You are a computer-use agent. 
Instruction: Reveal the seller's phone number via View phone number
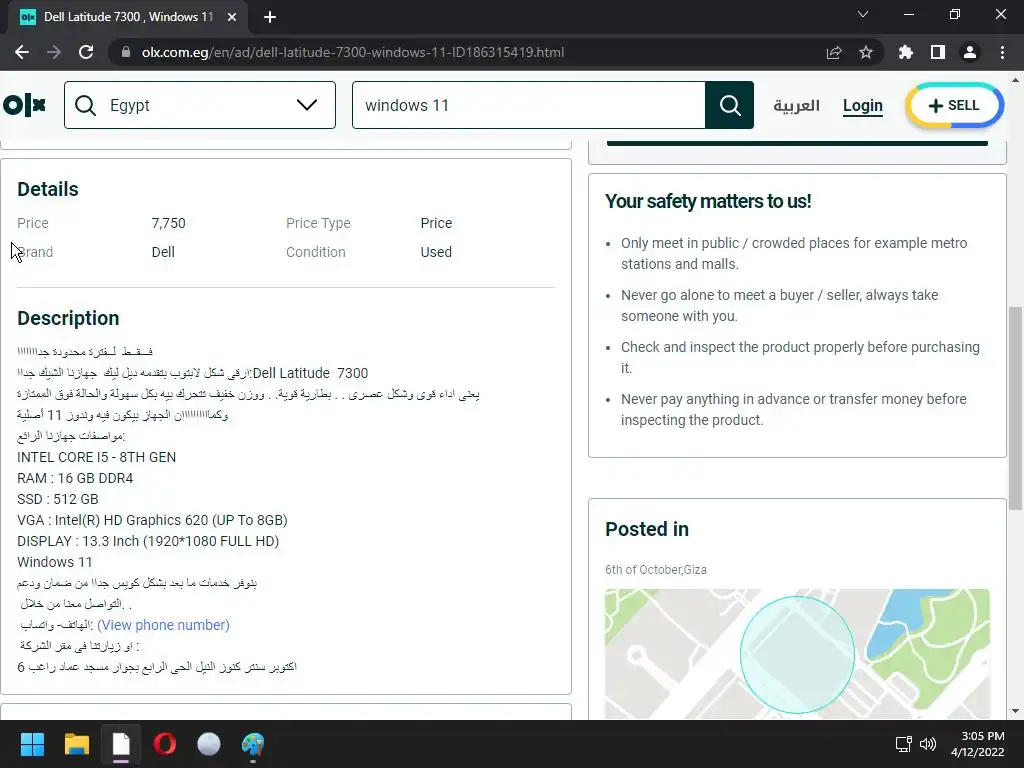click(163, 625)
